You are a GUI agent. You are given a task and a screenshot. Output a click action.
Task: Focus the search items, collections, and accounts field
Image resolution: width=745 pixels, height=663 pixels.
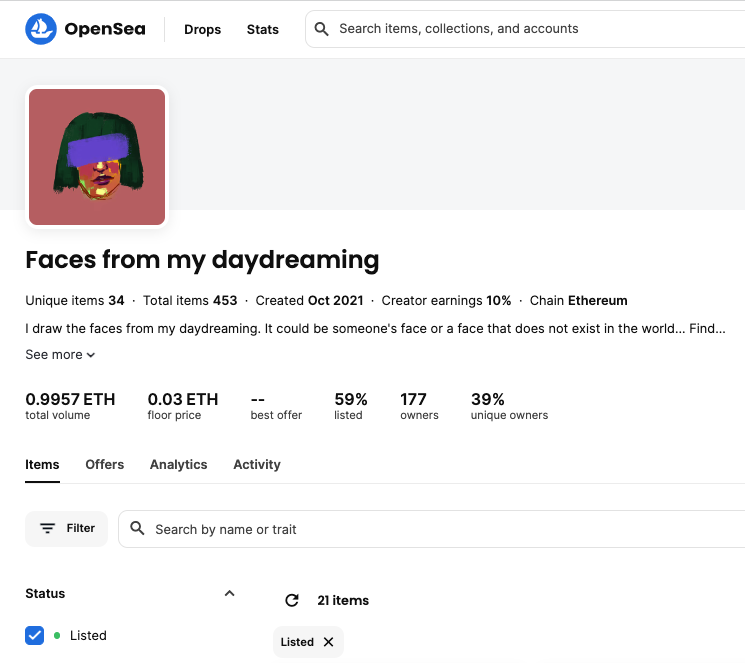(x=525, y=29)
